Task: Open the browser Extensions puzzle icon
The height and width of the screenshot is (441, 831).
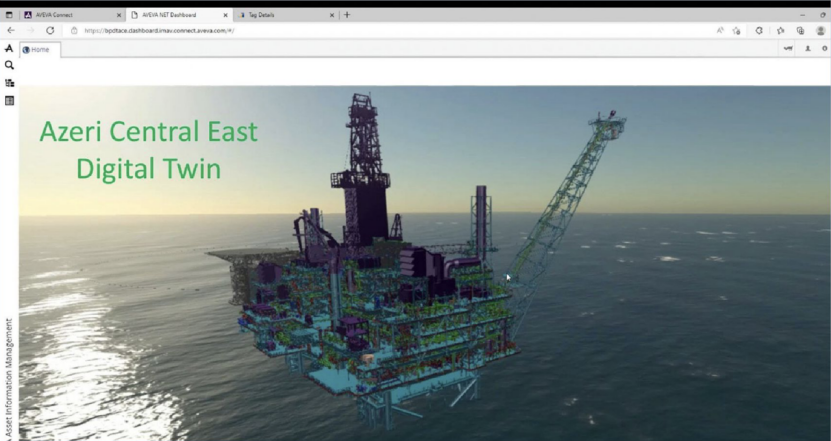Action: pyautogui.click(x=759, y=31)
